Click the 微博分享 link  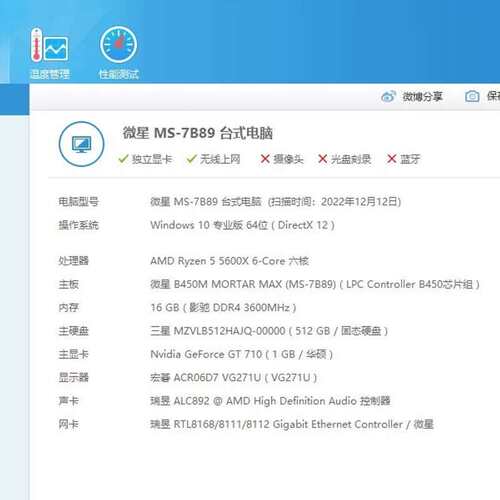click(x=422, y=97)
